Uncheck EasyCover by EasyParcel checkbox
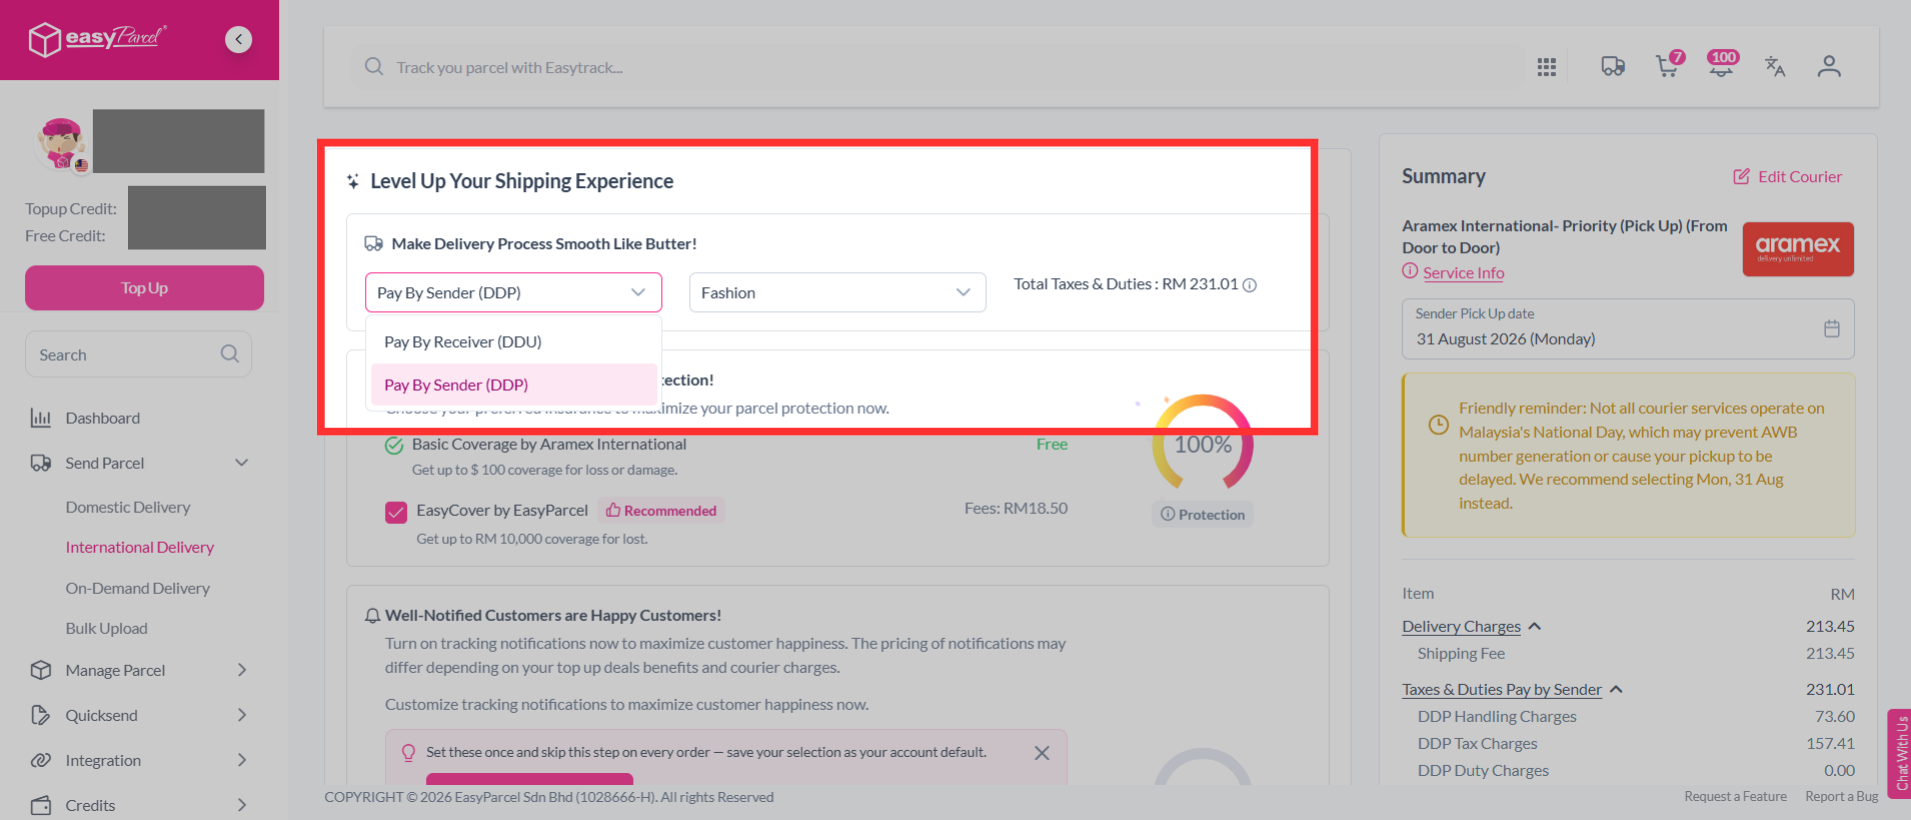Screen dimensions: 1911x820 (396, 512)
